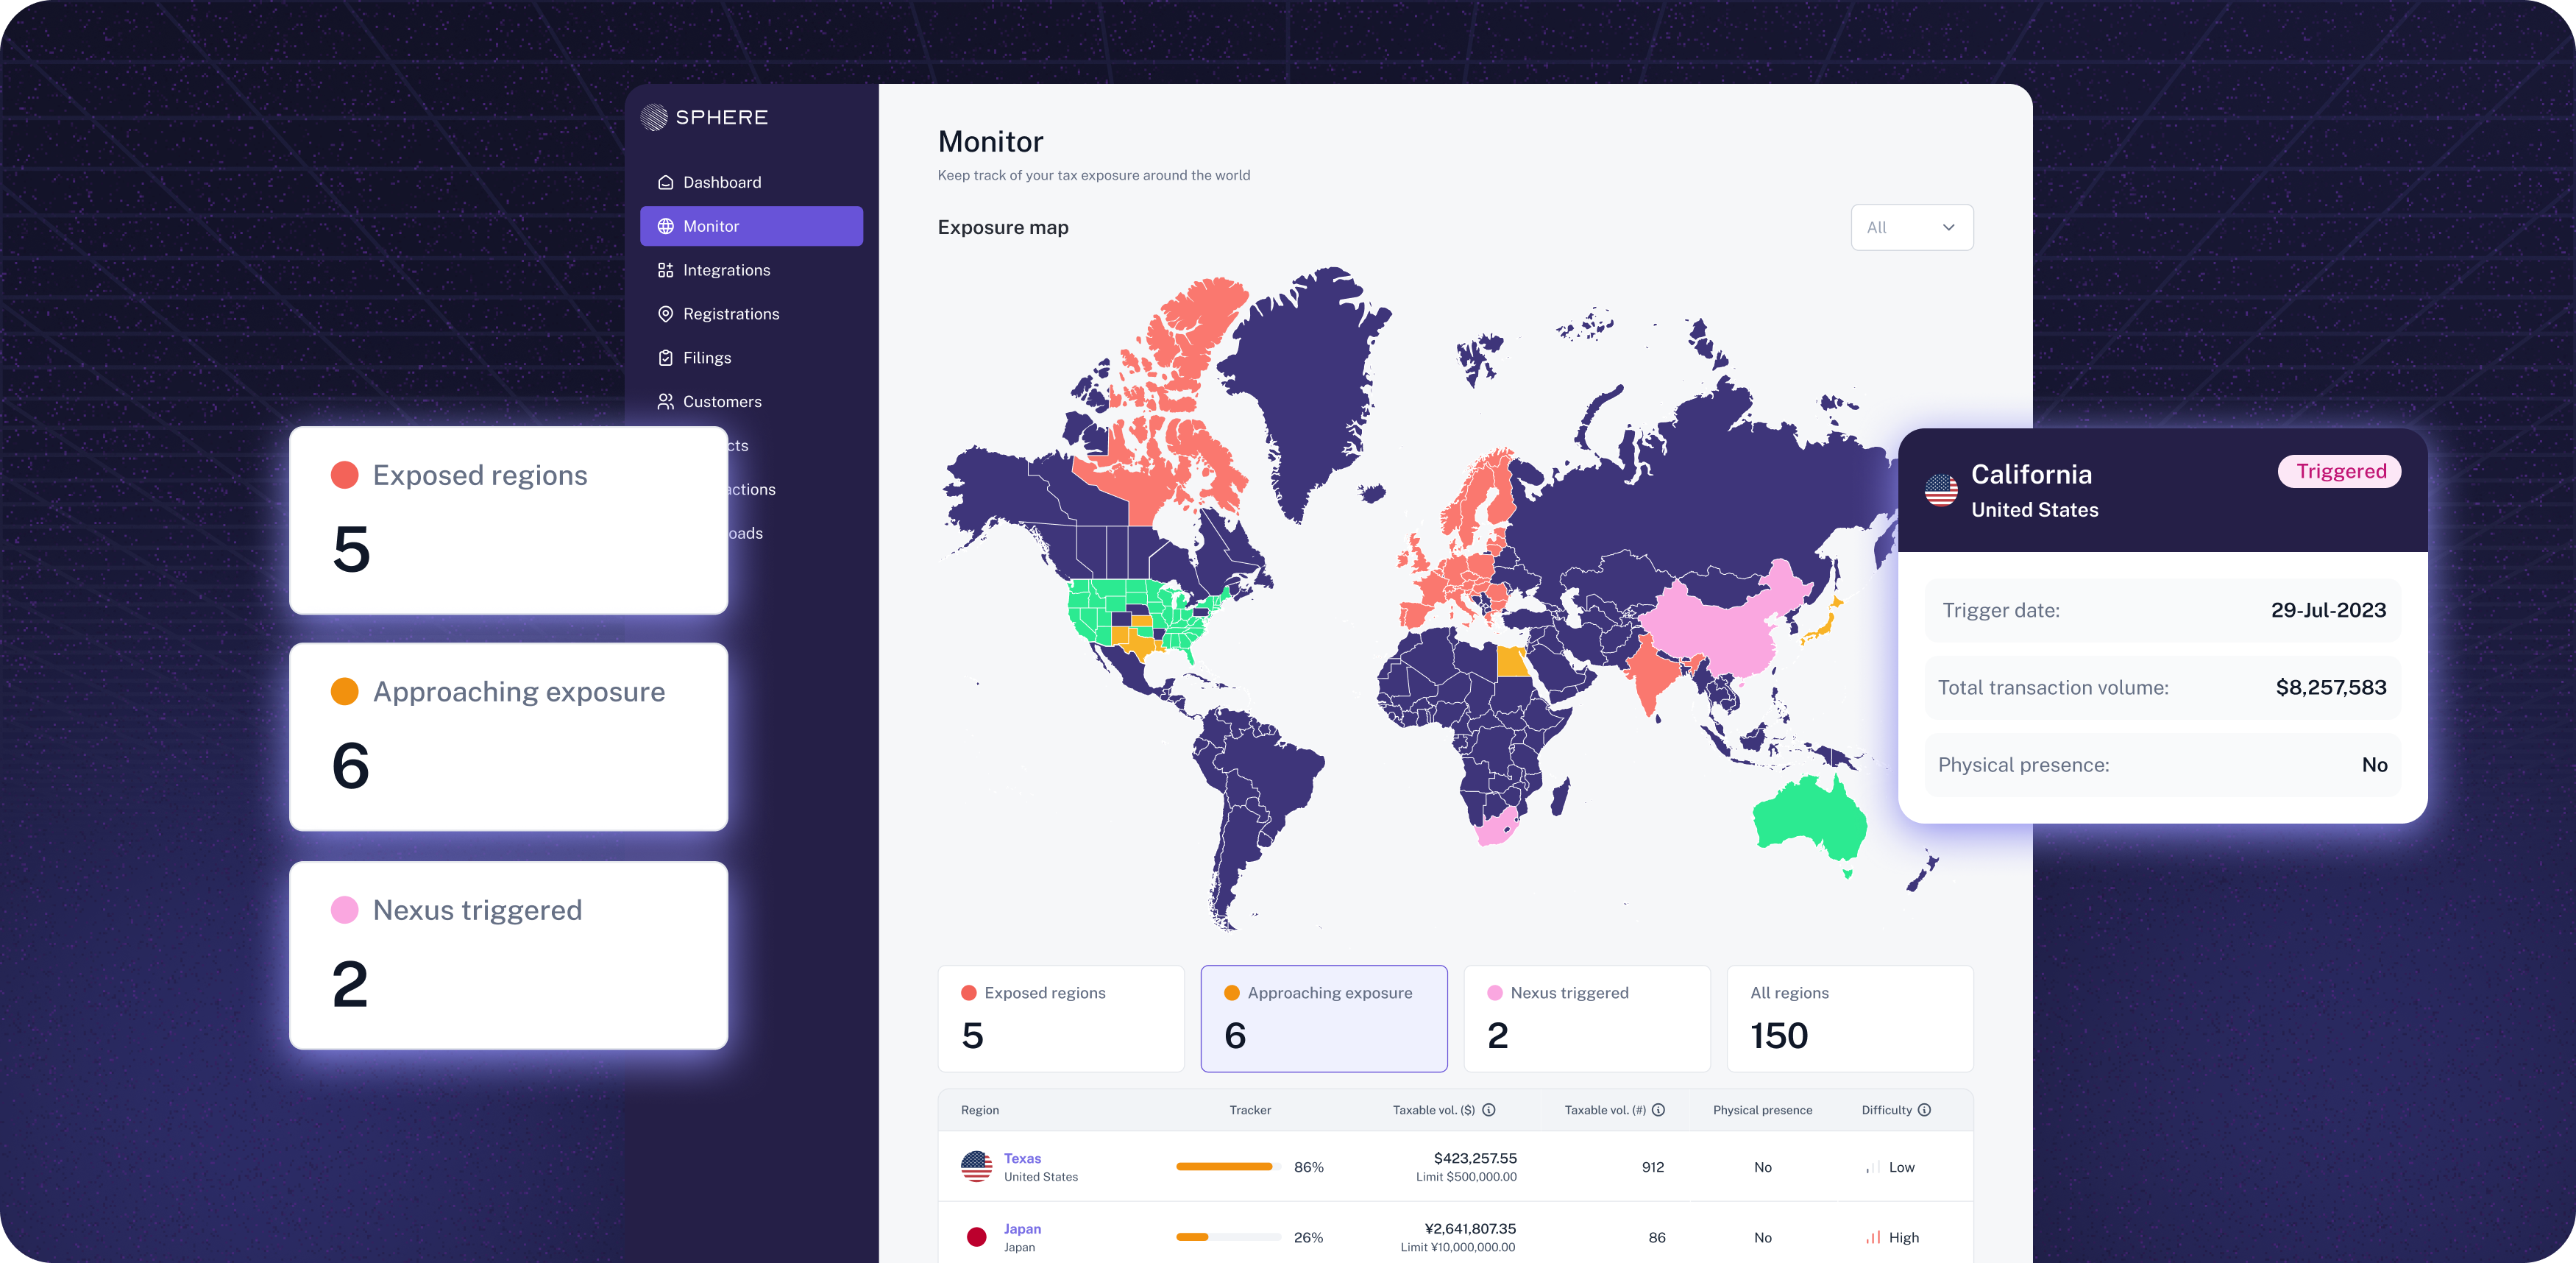Click the Monitor globe icon
2576x1263 pixels.
click(x=665, y=226)
